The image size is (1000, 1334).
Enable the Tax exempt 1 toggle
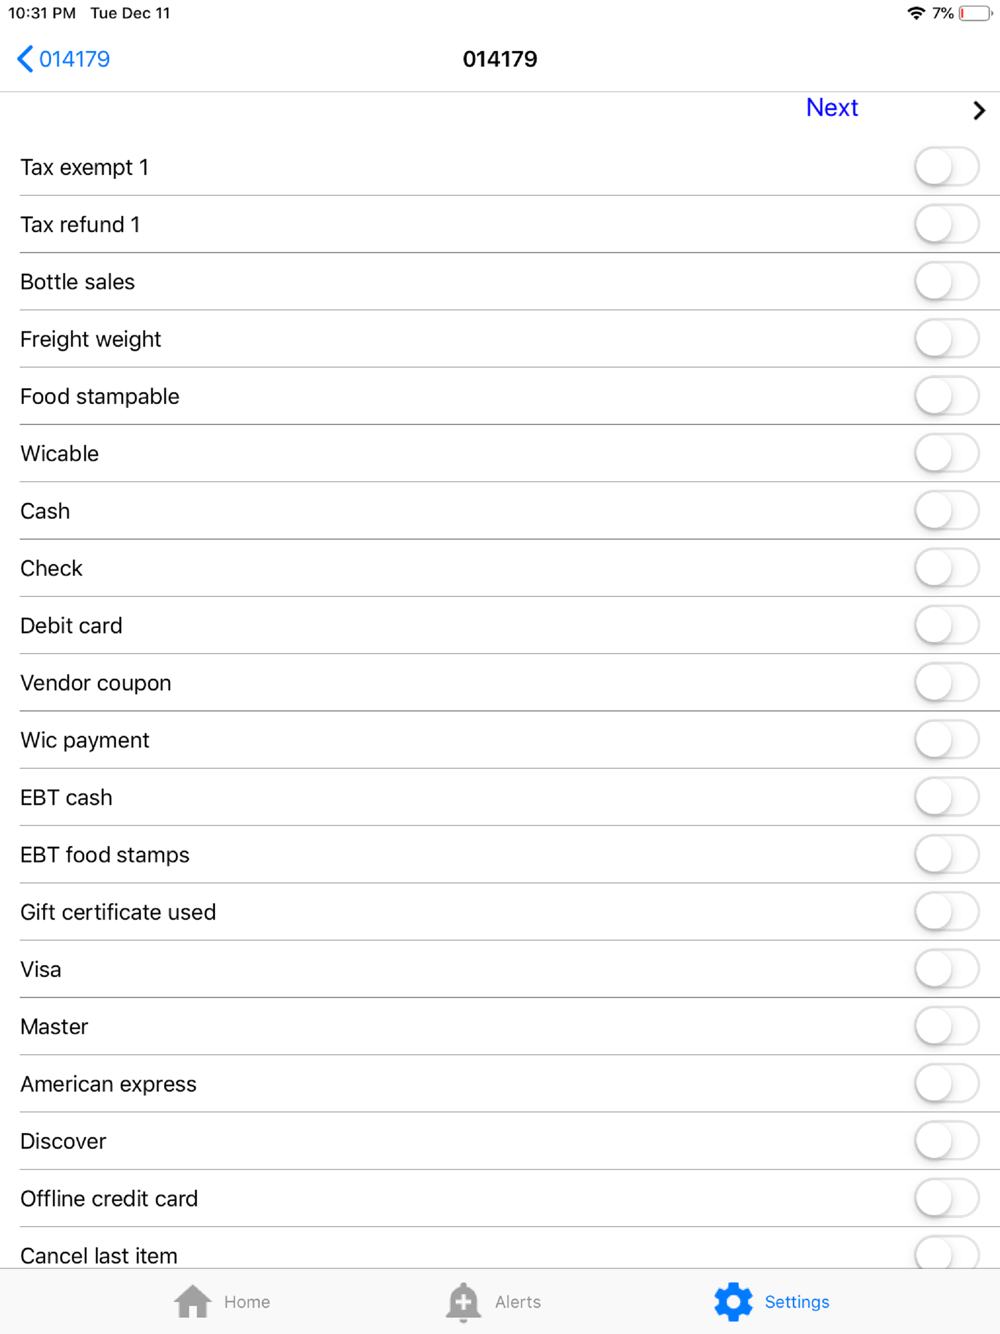(947, 167)
